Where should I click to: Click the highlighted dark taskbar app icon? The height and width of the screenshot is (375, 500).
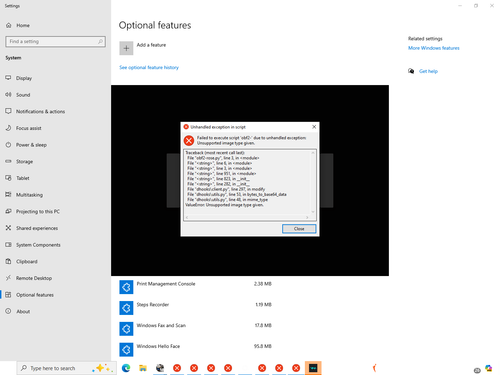(x=313, y=368)
